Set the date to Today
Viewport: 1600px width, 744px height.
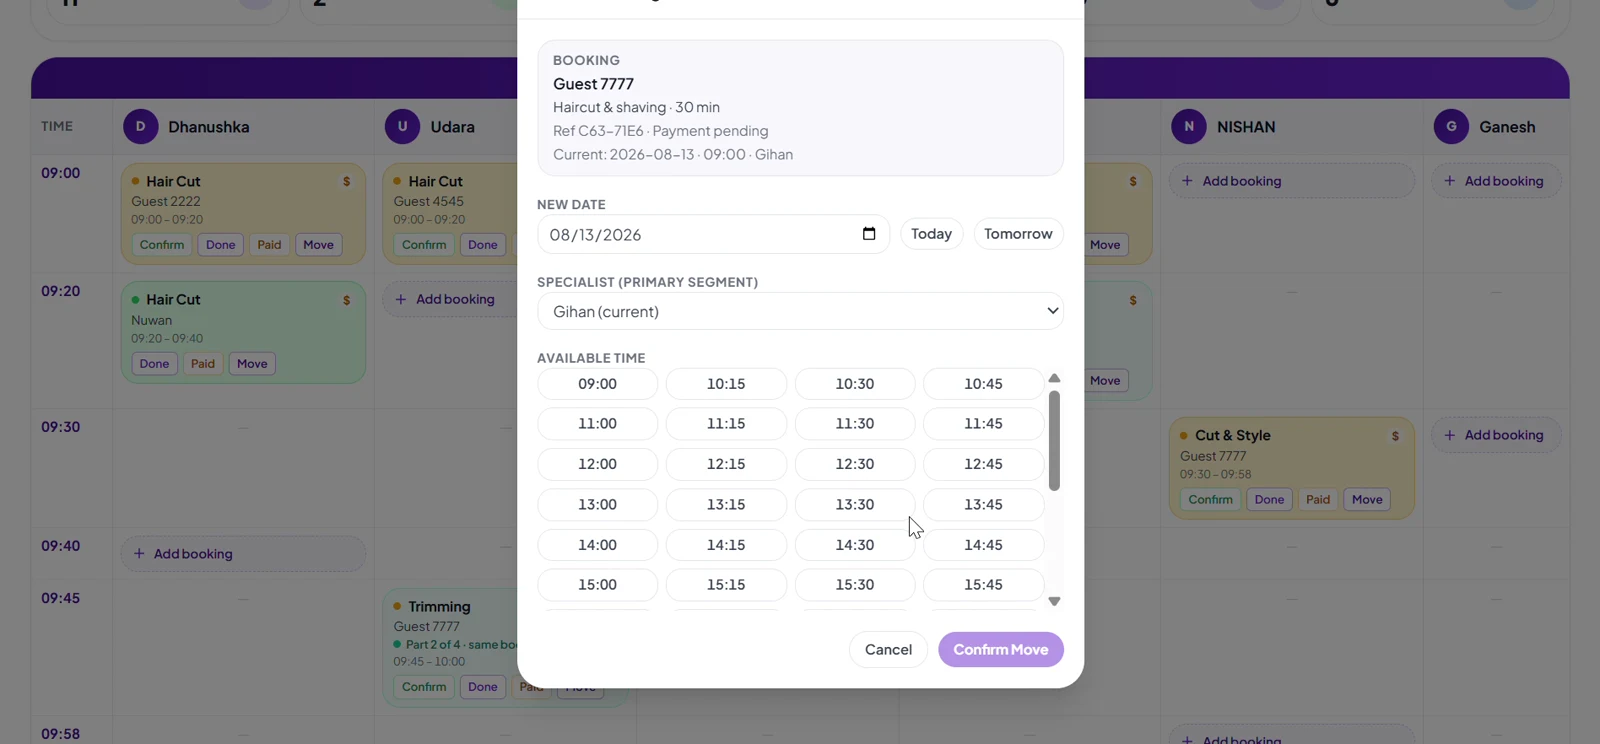point(931,234)
